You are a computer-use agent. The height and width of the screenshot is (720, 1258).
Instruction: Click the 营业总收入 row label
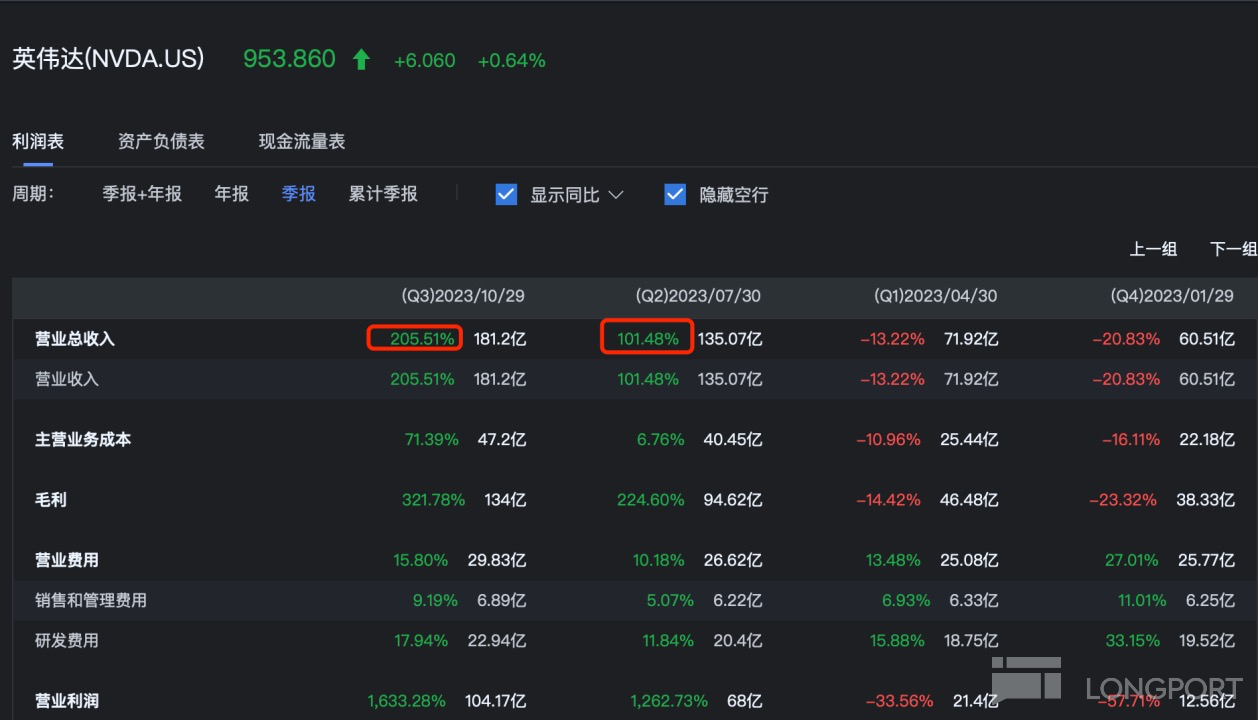point(75,339)
